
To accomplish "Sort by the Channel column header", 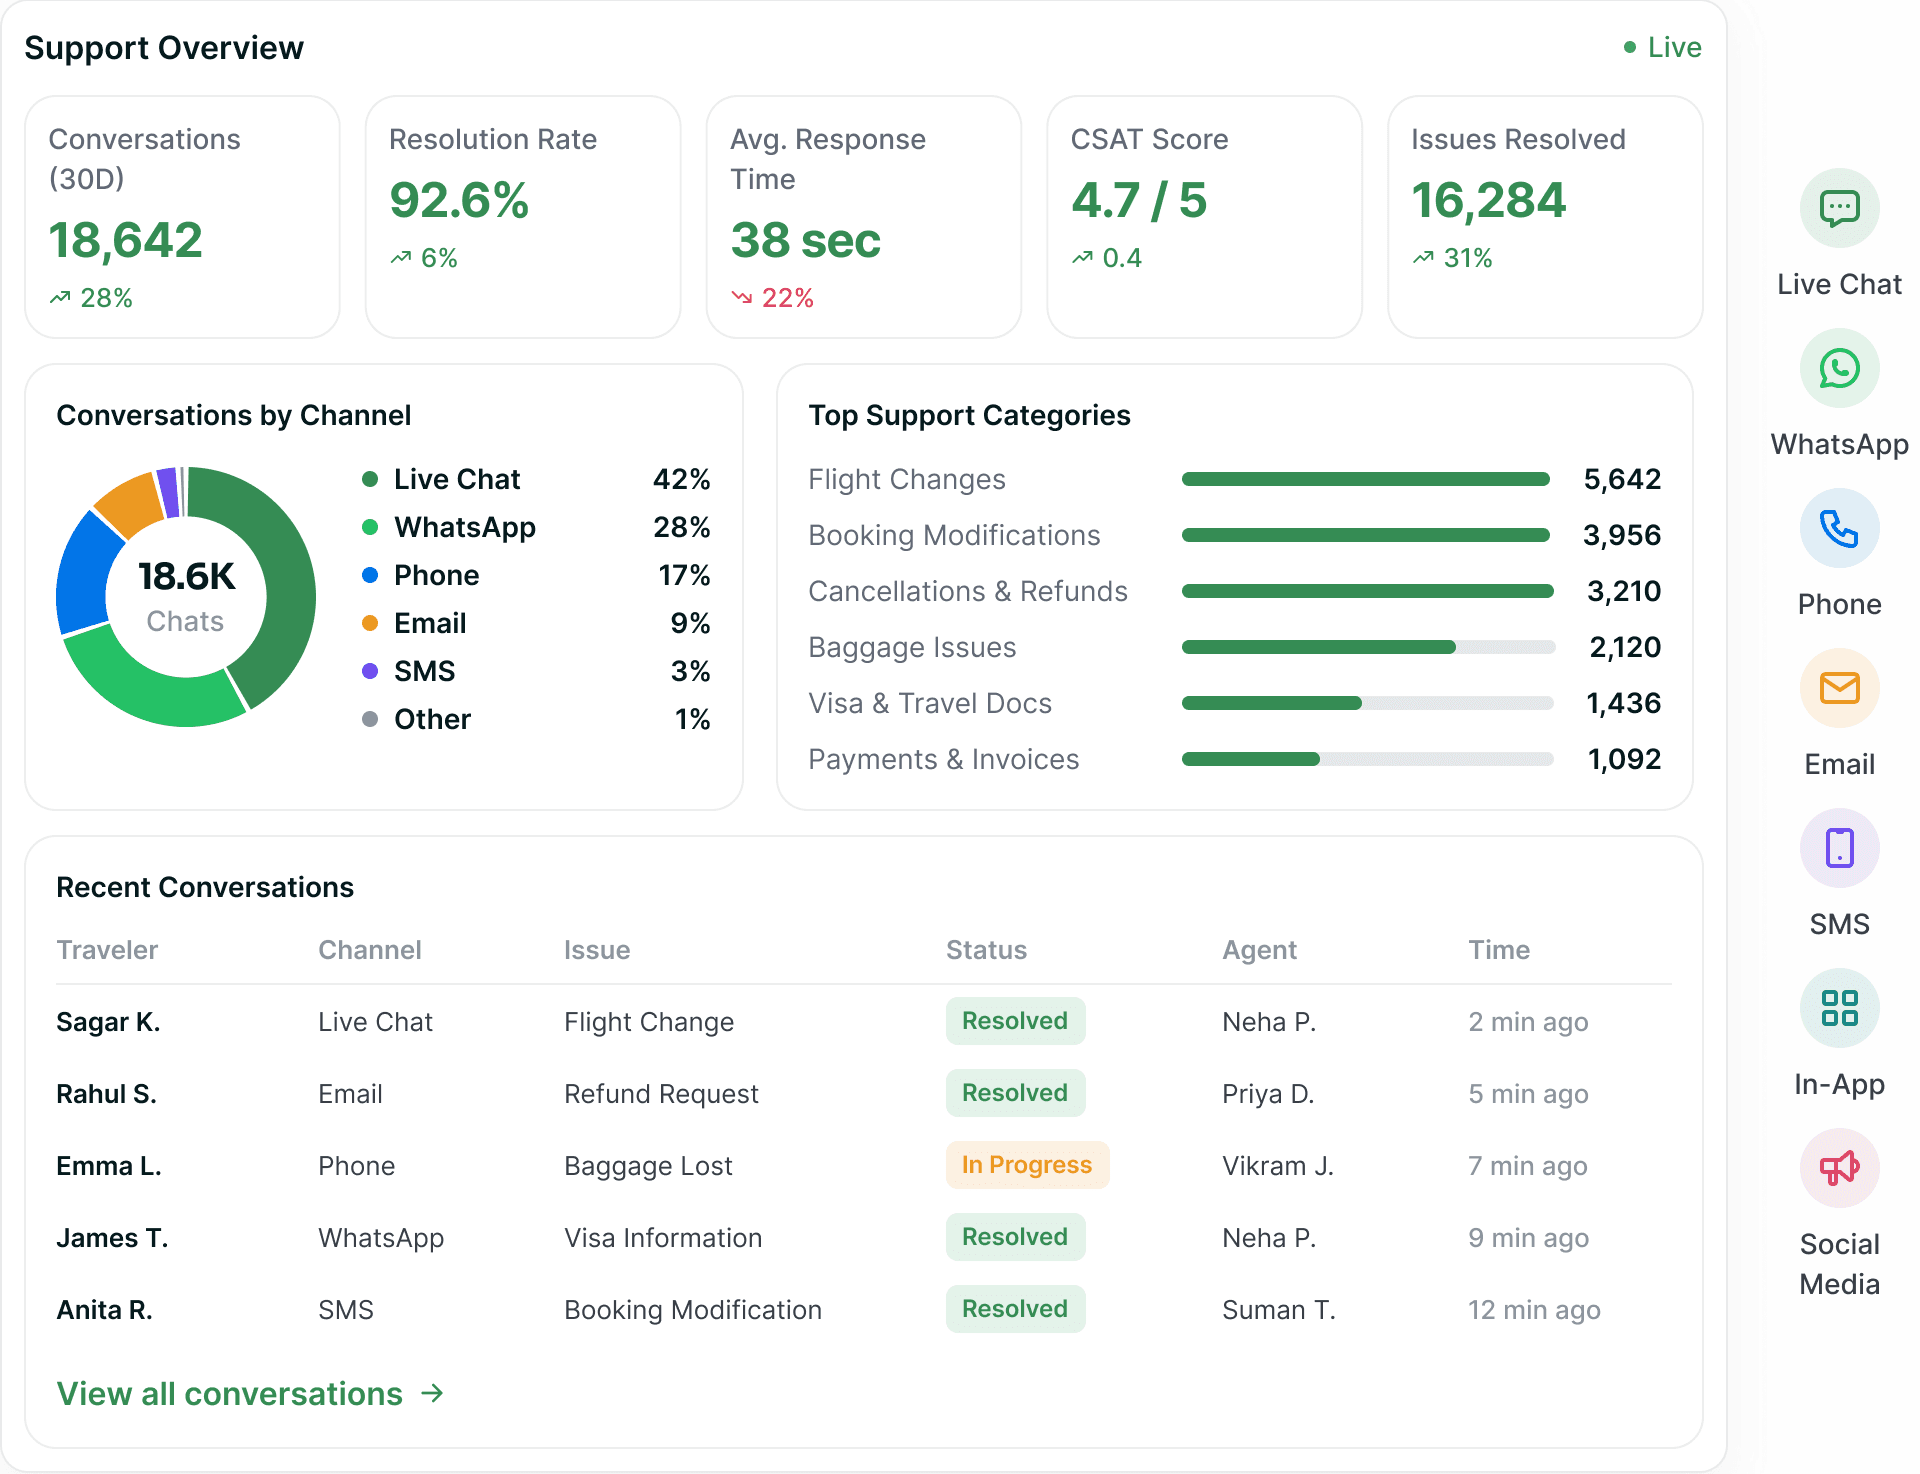I will (370, 949).
